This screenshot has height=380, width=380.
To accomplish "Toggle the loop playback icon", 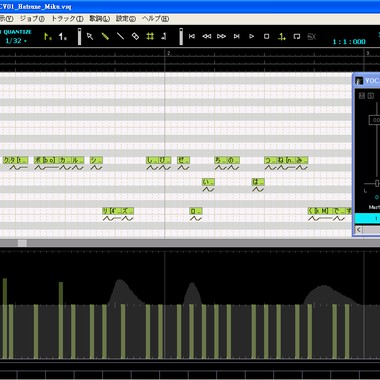I will 296,36.
